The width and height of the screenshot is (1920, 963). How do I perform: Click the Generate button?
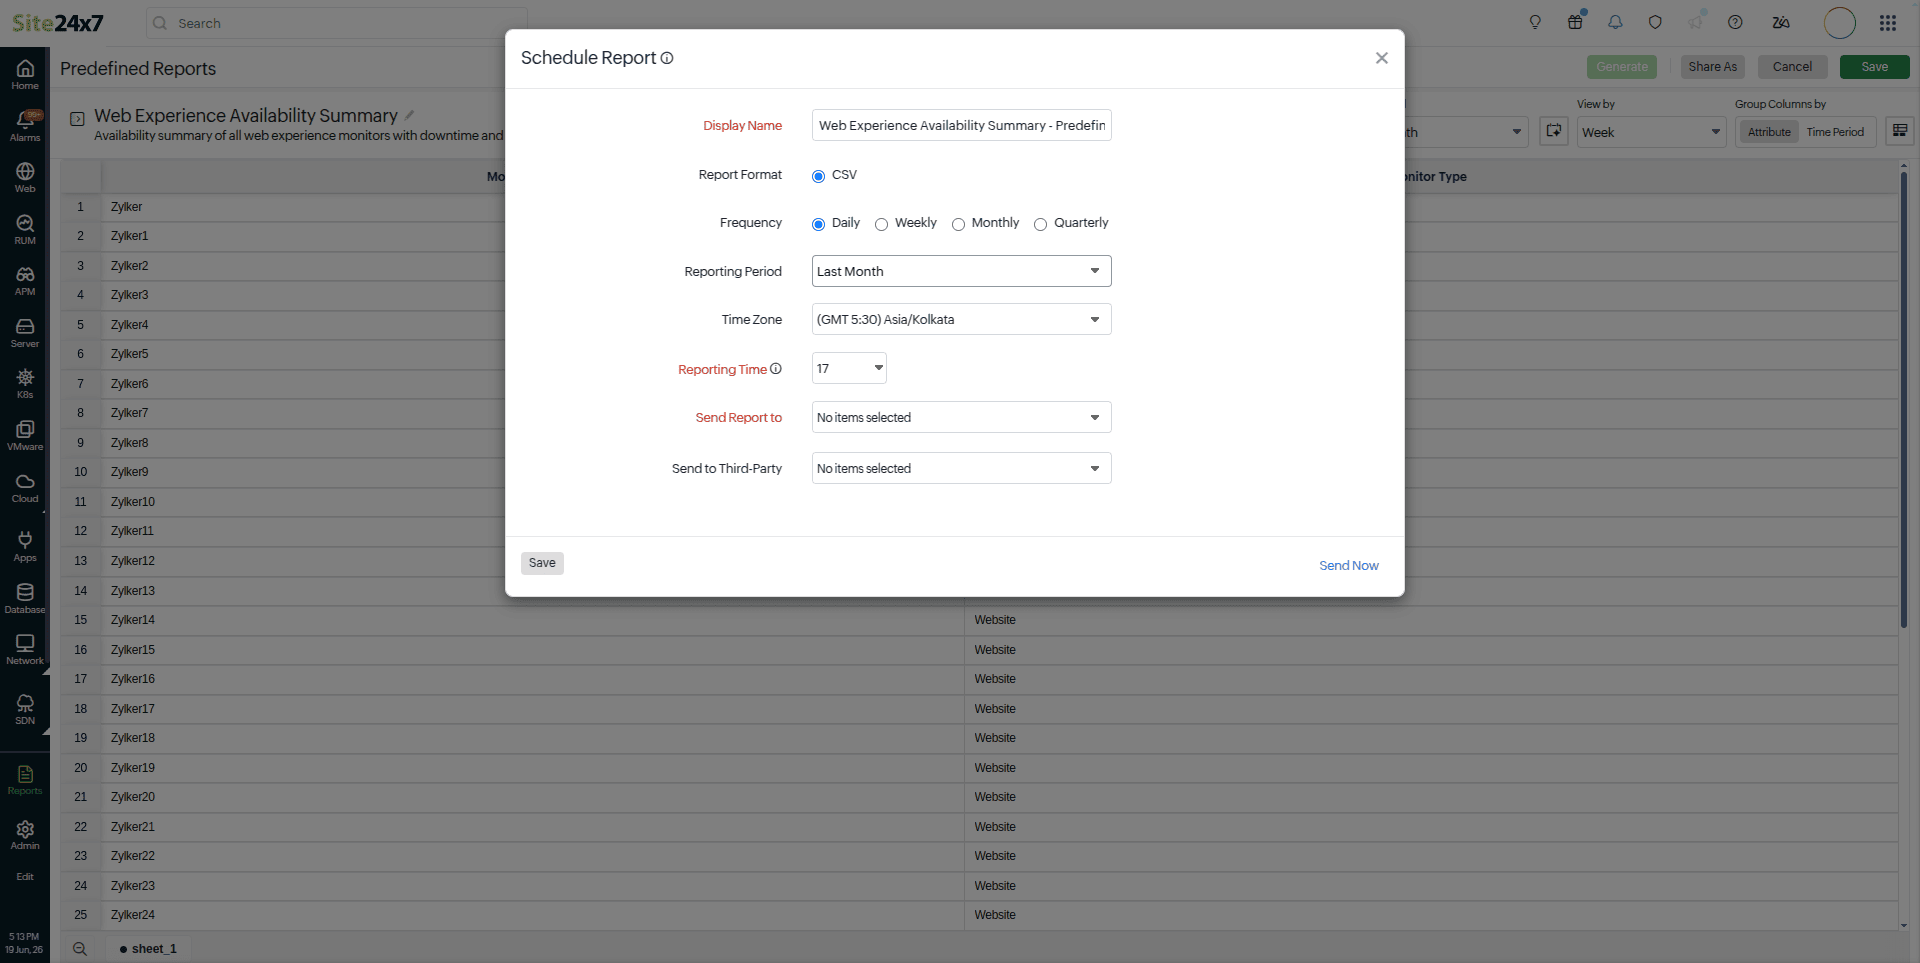click(1621, 67)
